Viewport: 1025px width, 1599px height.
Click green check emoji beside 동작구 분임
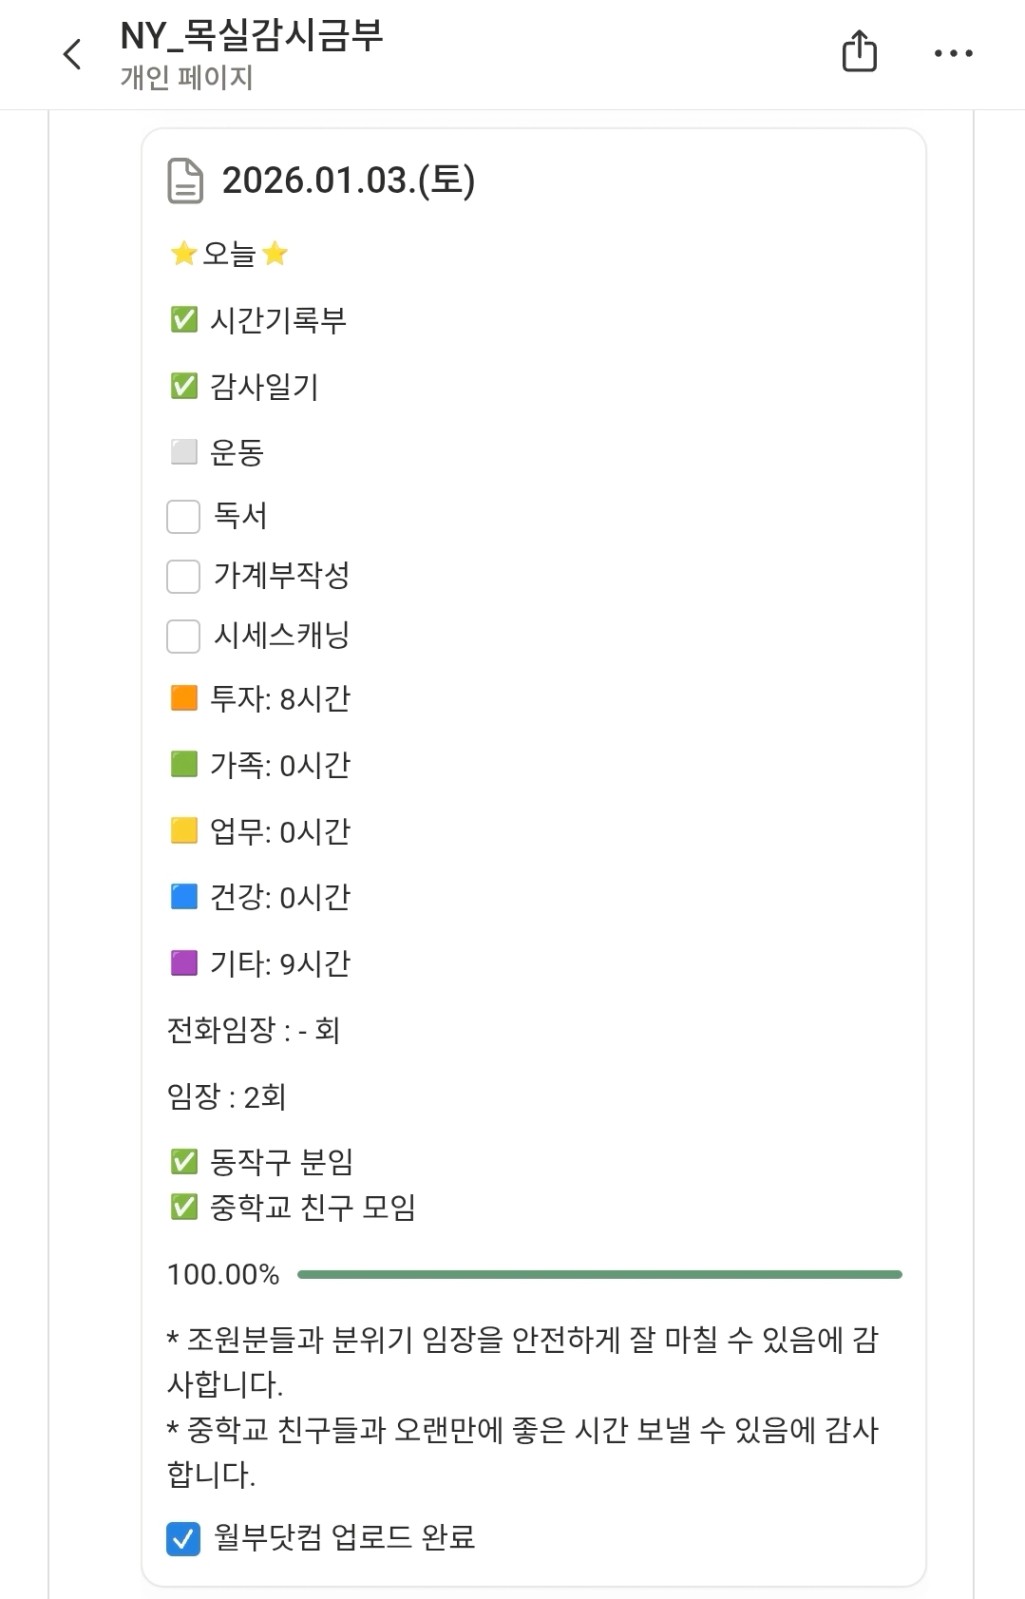point(184,1161)
